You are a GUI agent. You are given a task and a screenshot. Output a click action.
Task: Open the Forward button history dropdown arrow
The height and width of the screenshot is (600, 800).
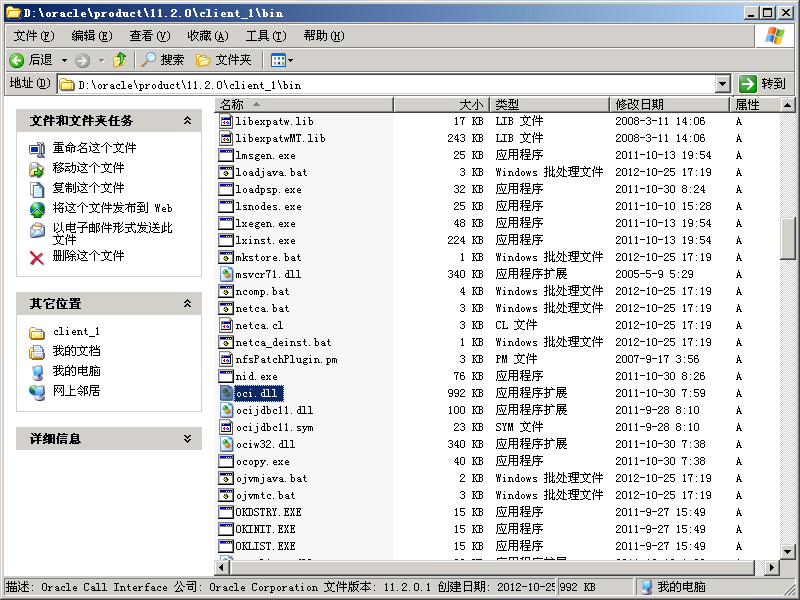pyautogui.click(x=102, y=61)
